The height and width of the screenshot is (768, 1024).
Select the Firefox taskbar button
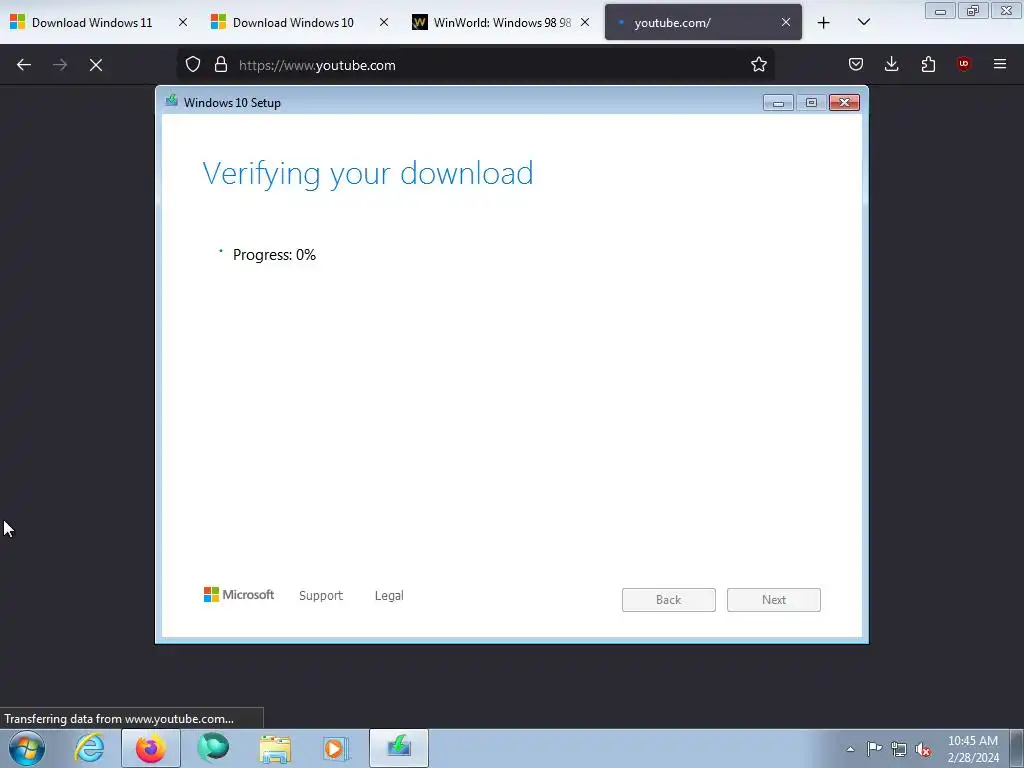[x=151, y=748]
